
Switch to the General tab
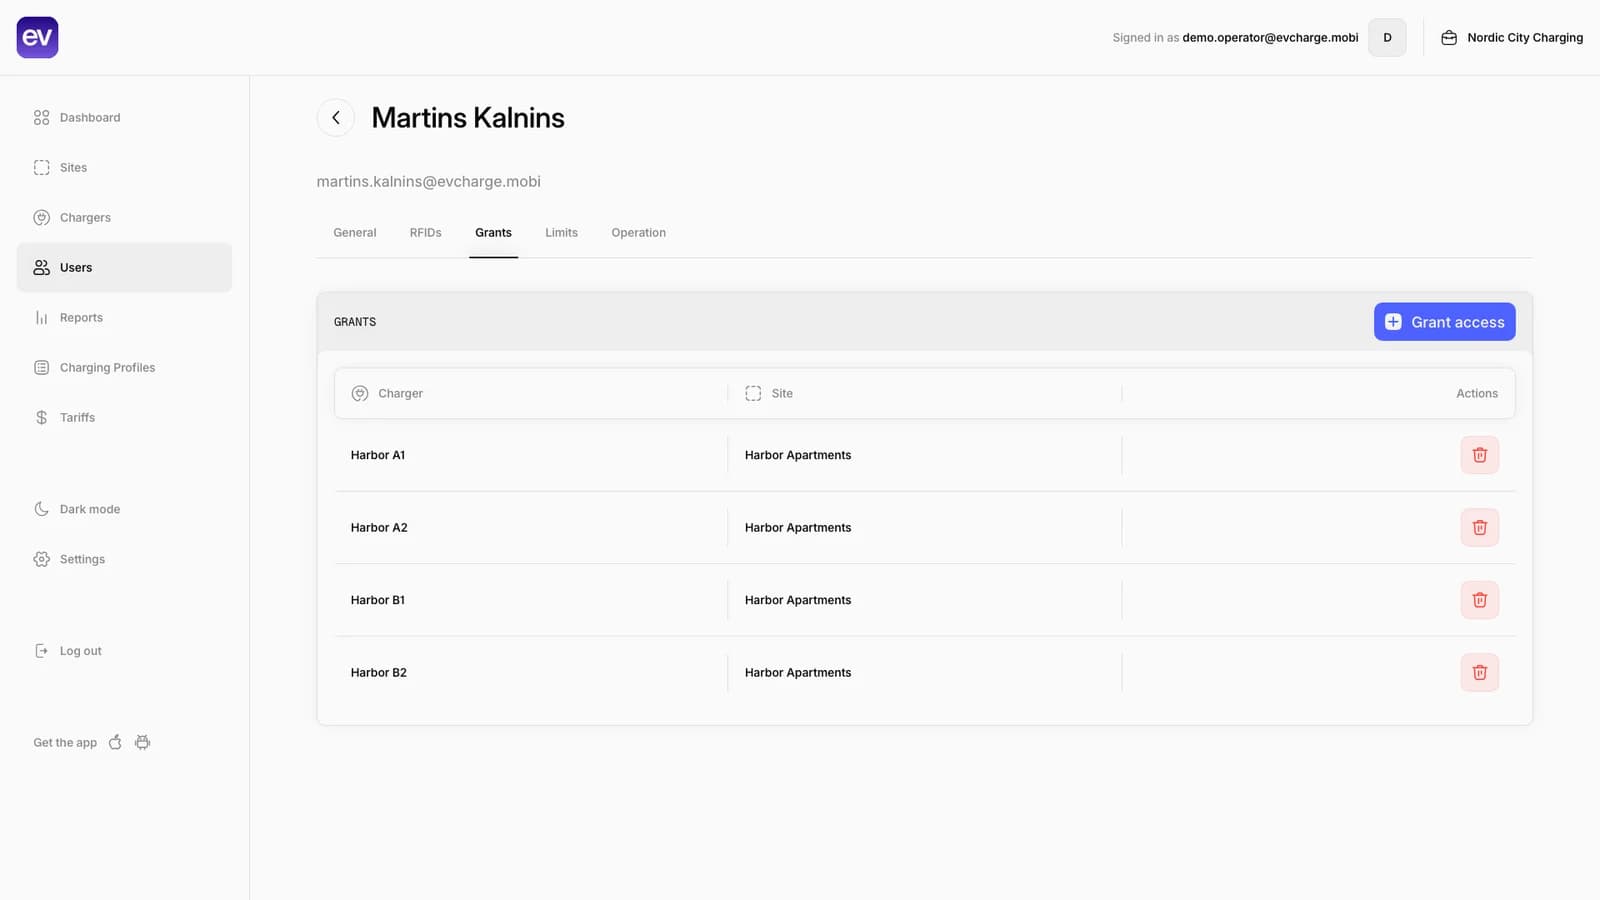point(355,232)
